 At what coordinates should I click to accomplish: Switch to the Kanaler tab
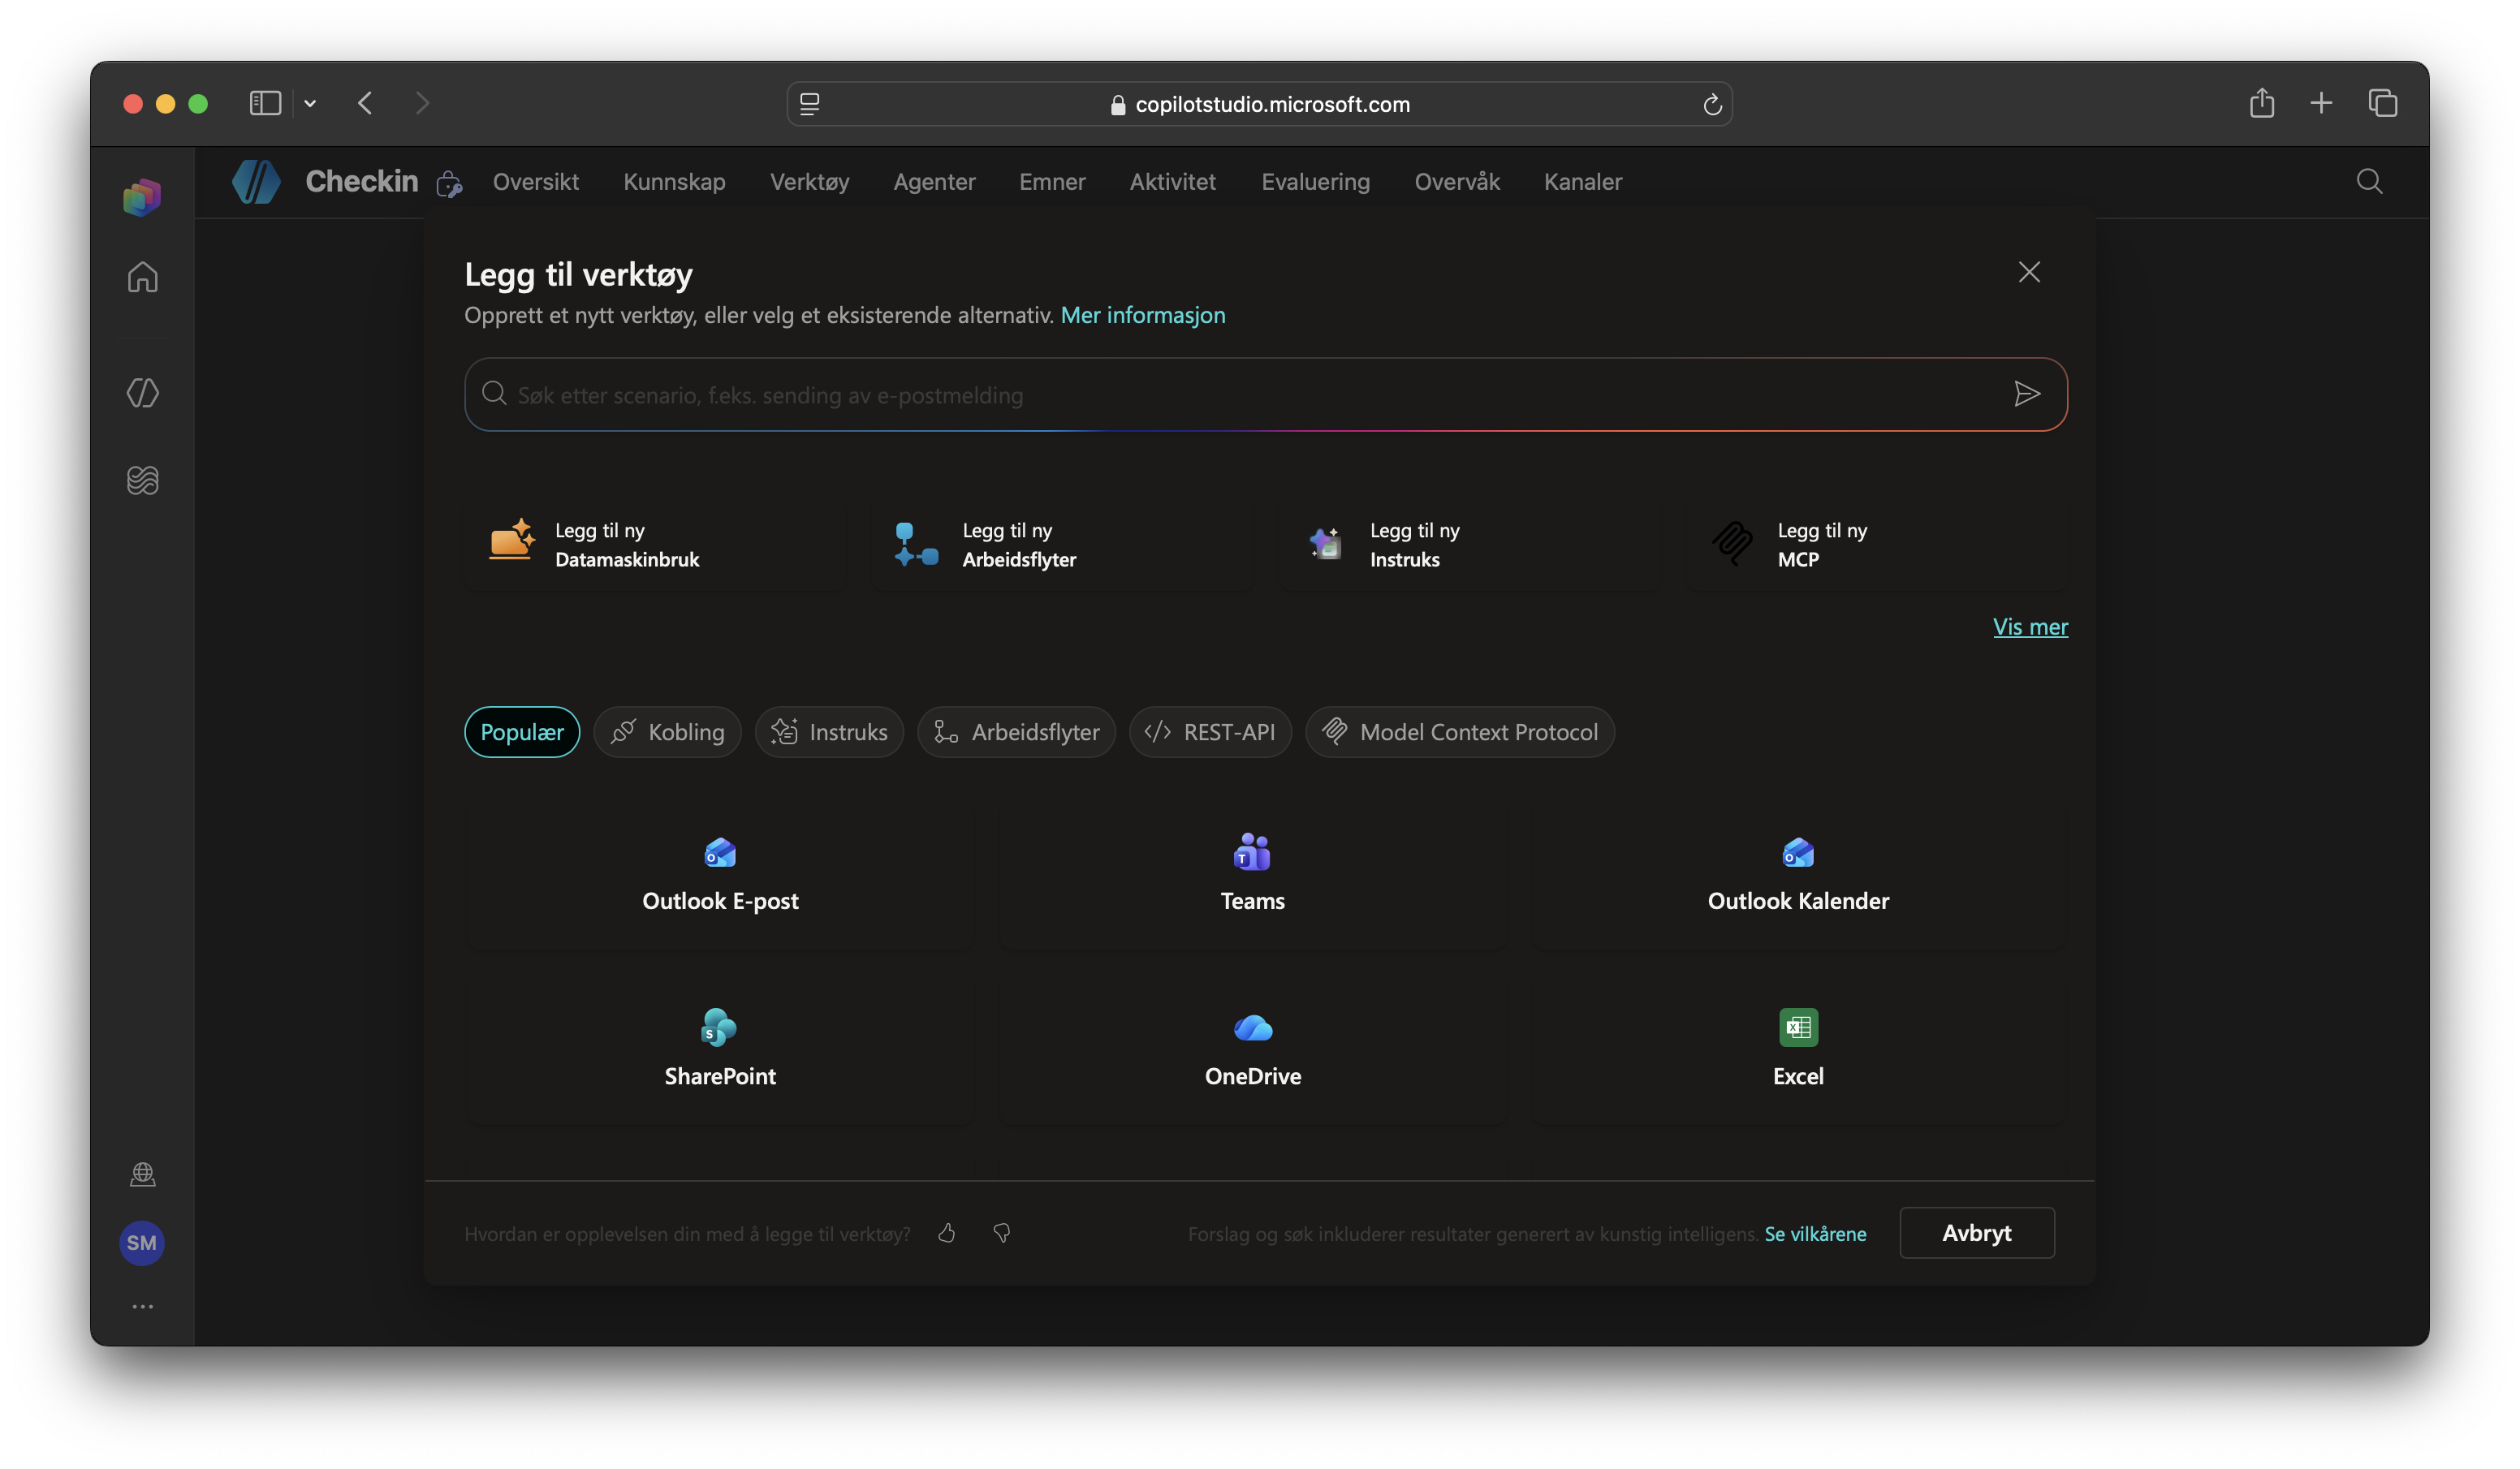pos(1583,182)
